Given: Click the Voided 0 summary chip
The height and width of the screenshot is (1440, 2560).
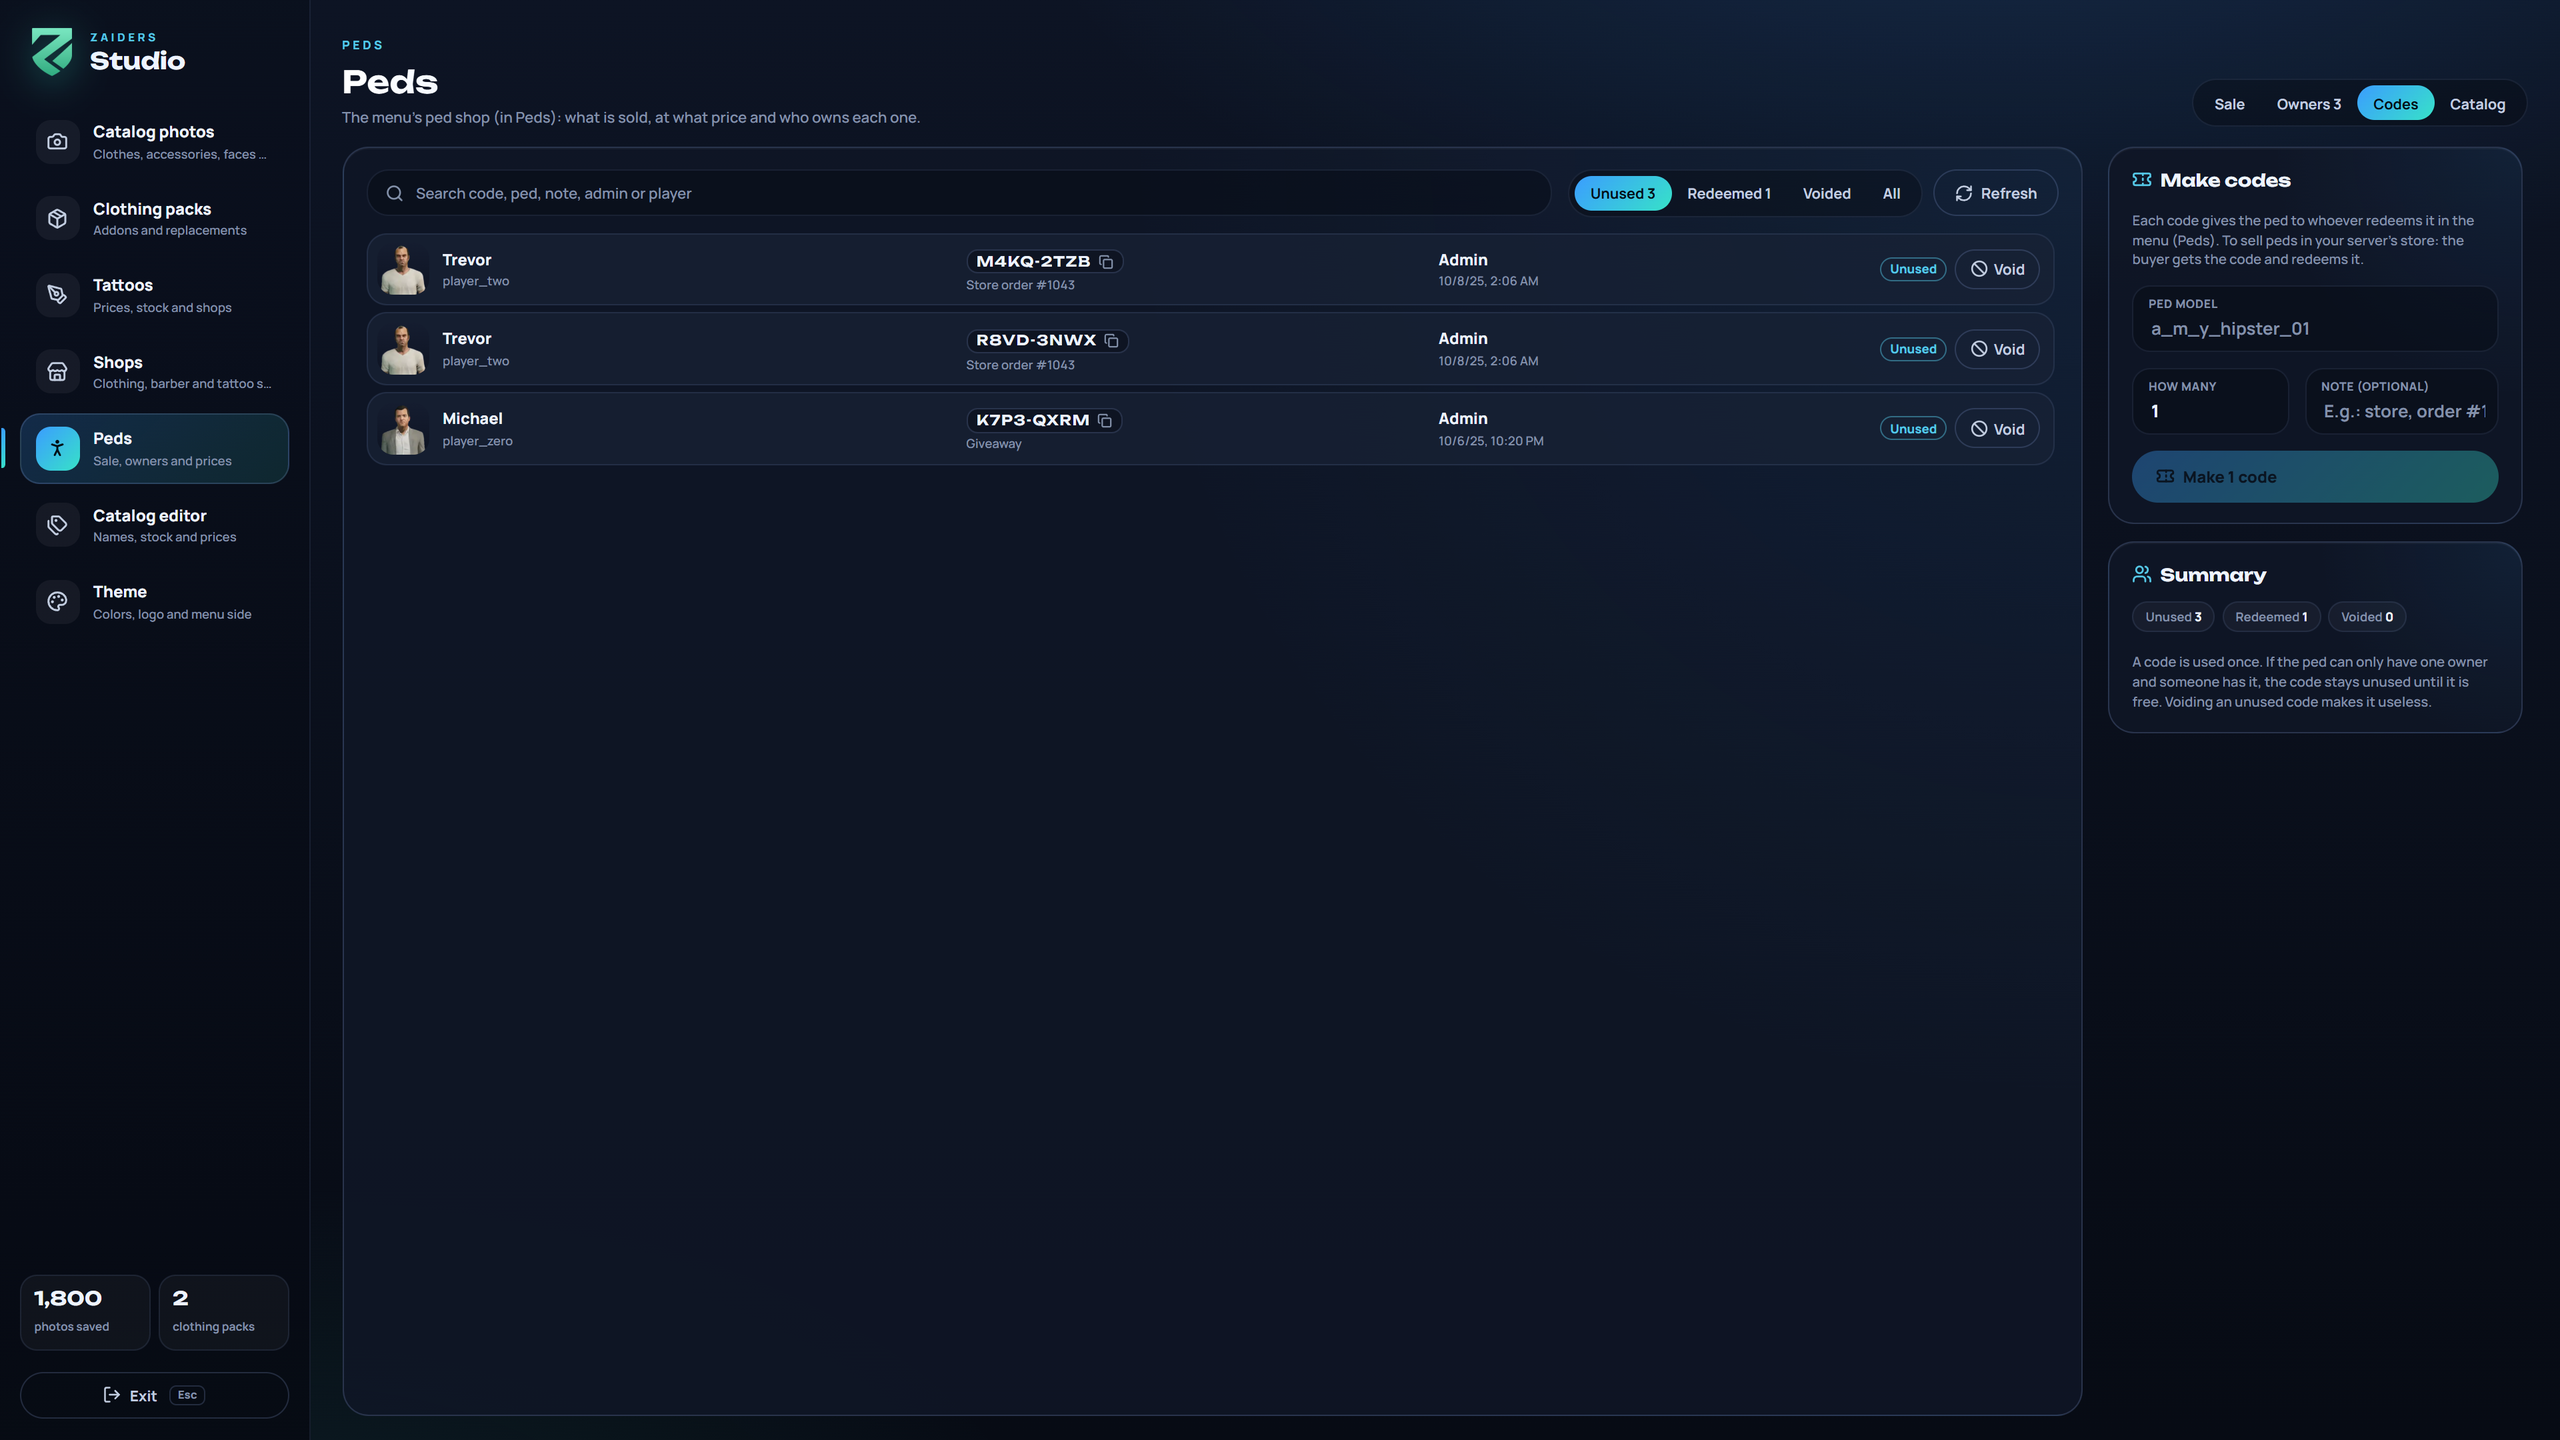Looking at the screenshot, I should (2366, 617).
